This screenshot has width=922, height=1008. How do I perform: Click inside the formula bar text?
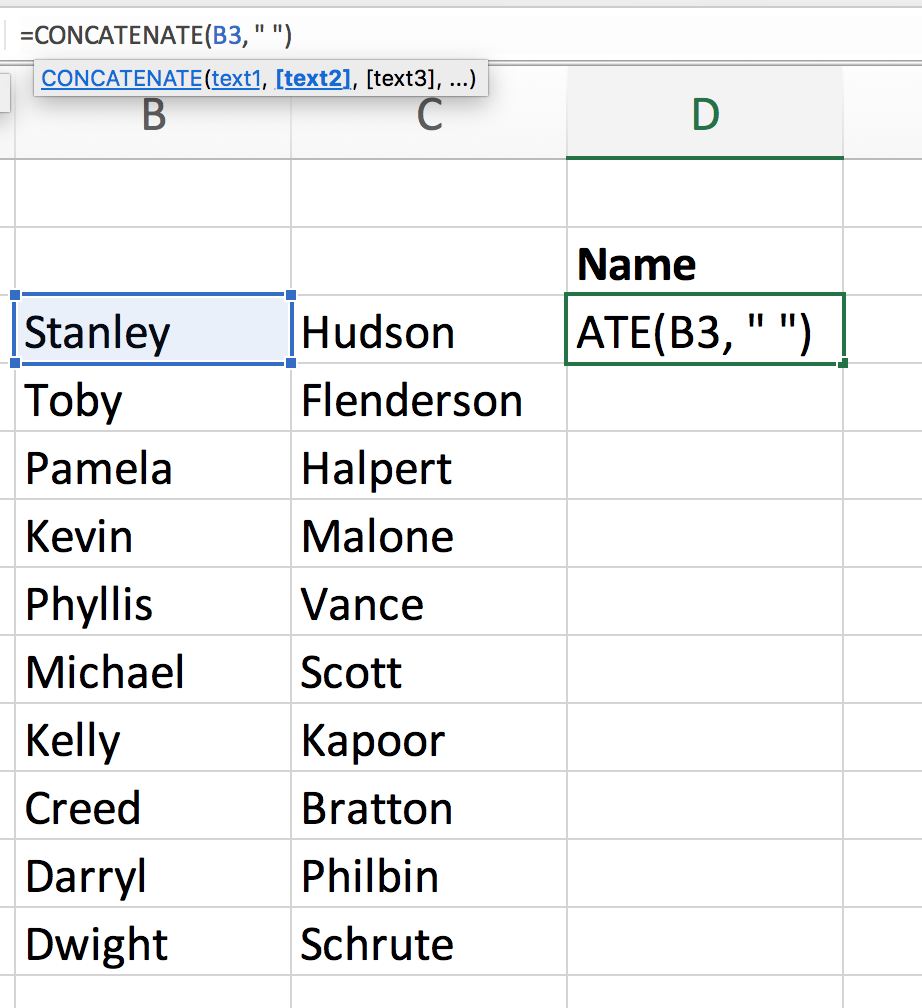pos(155,36)
